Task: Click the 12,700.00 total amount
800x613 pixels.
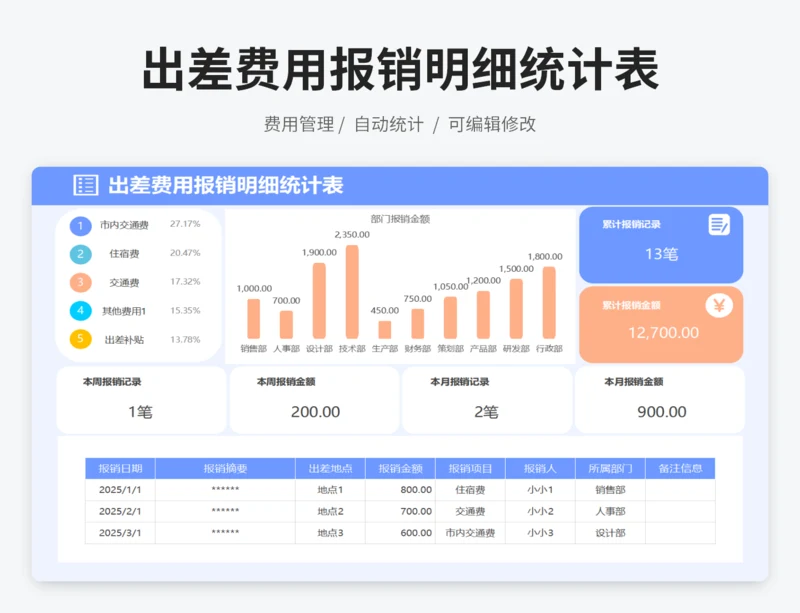Action: click(x=663, y=333)
